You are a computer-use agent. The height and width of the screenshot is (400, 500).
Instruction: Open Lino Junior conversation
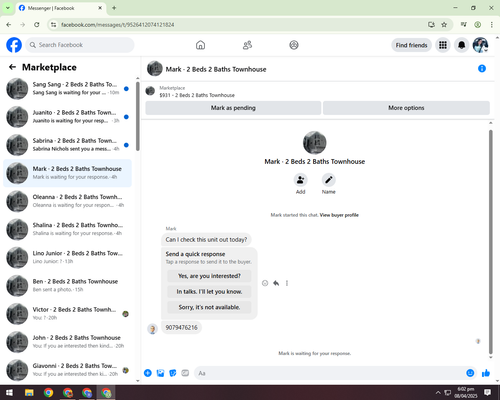67,258
